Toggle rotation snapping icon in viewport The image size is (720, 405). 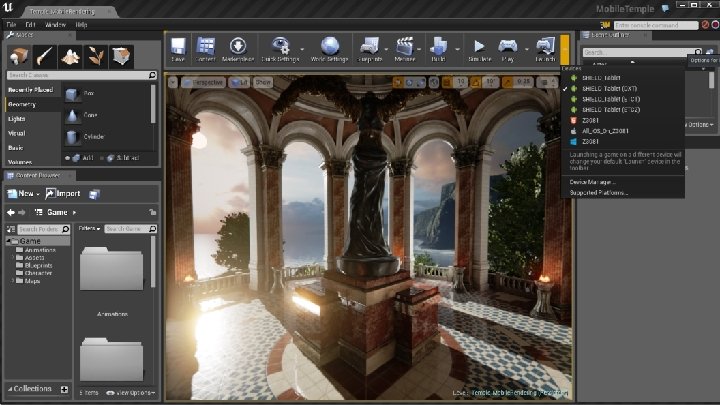[476, 82]
